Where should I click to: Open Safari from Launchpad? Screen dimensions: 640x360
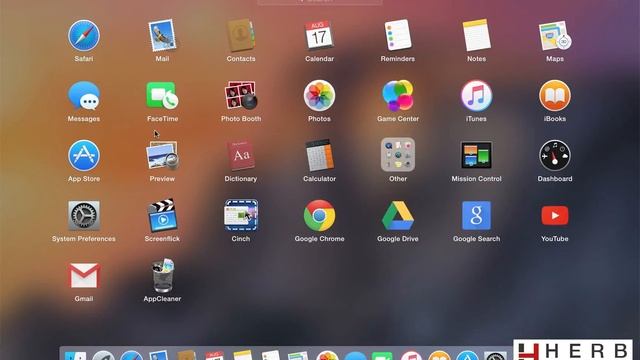pyautogui.click(x=84, y=36)
